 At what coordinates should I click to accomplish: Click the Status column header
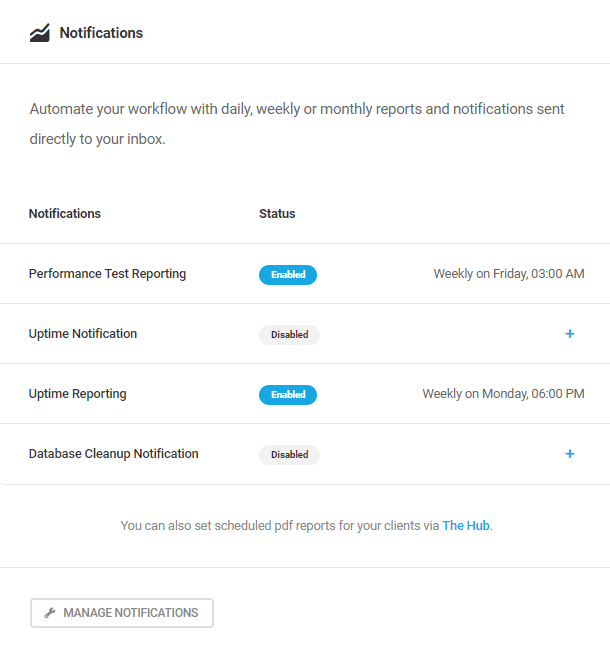277,214
